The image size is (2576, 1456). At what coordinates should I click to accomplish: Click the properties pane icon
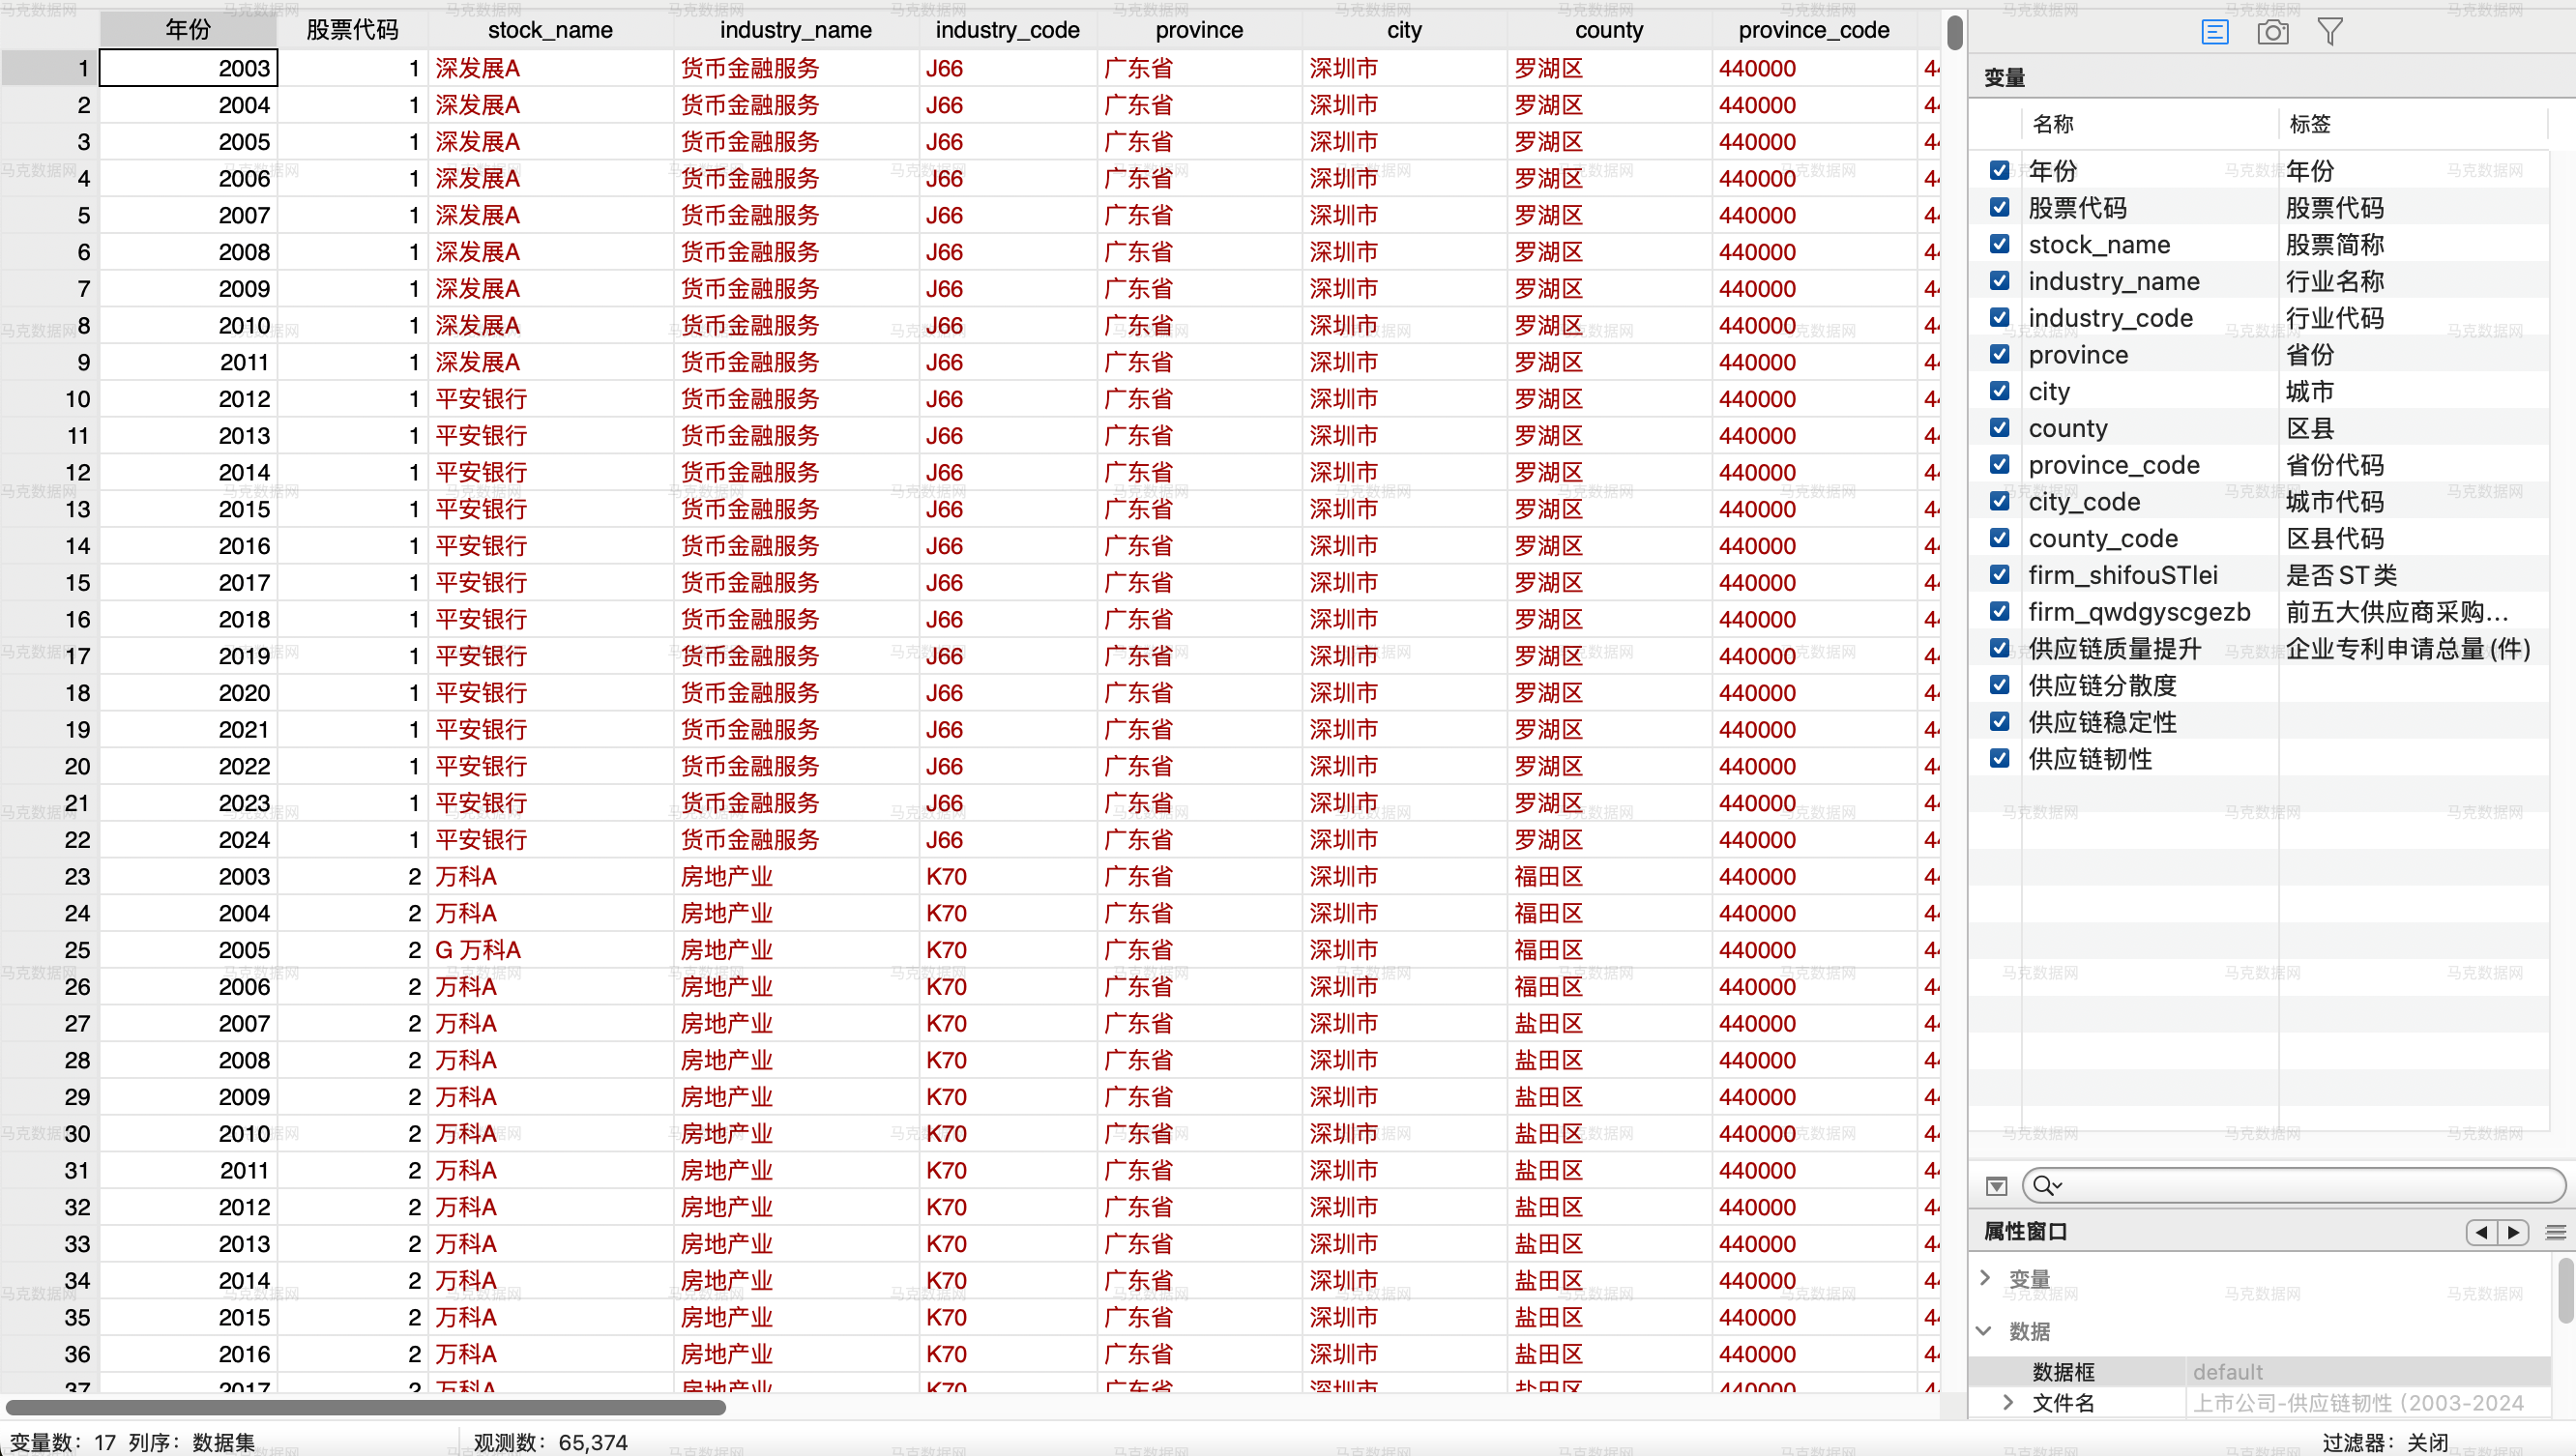click(x=2214, y=32)
